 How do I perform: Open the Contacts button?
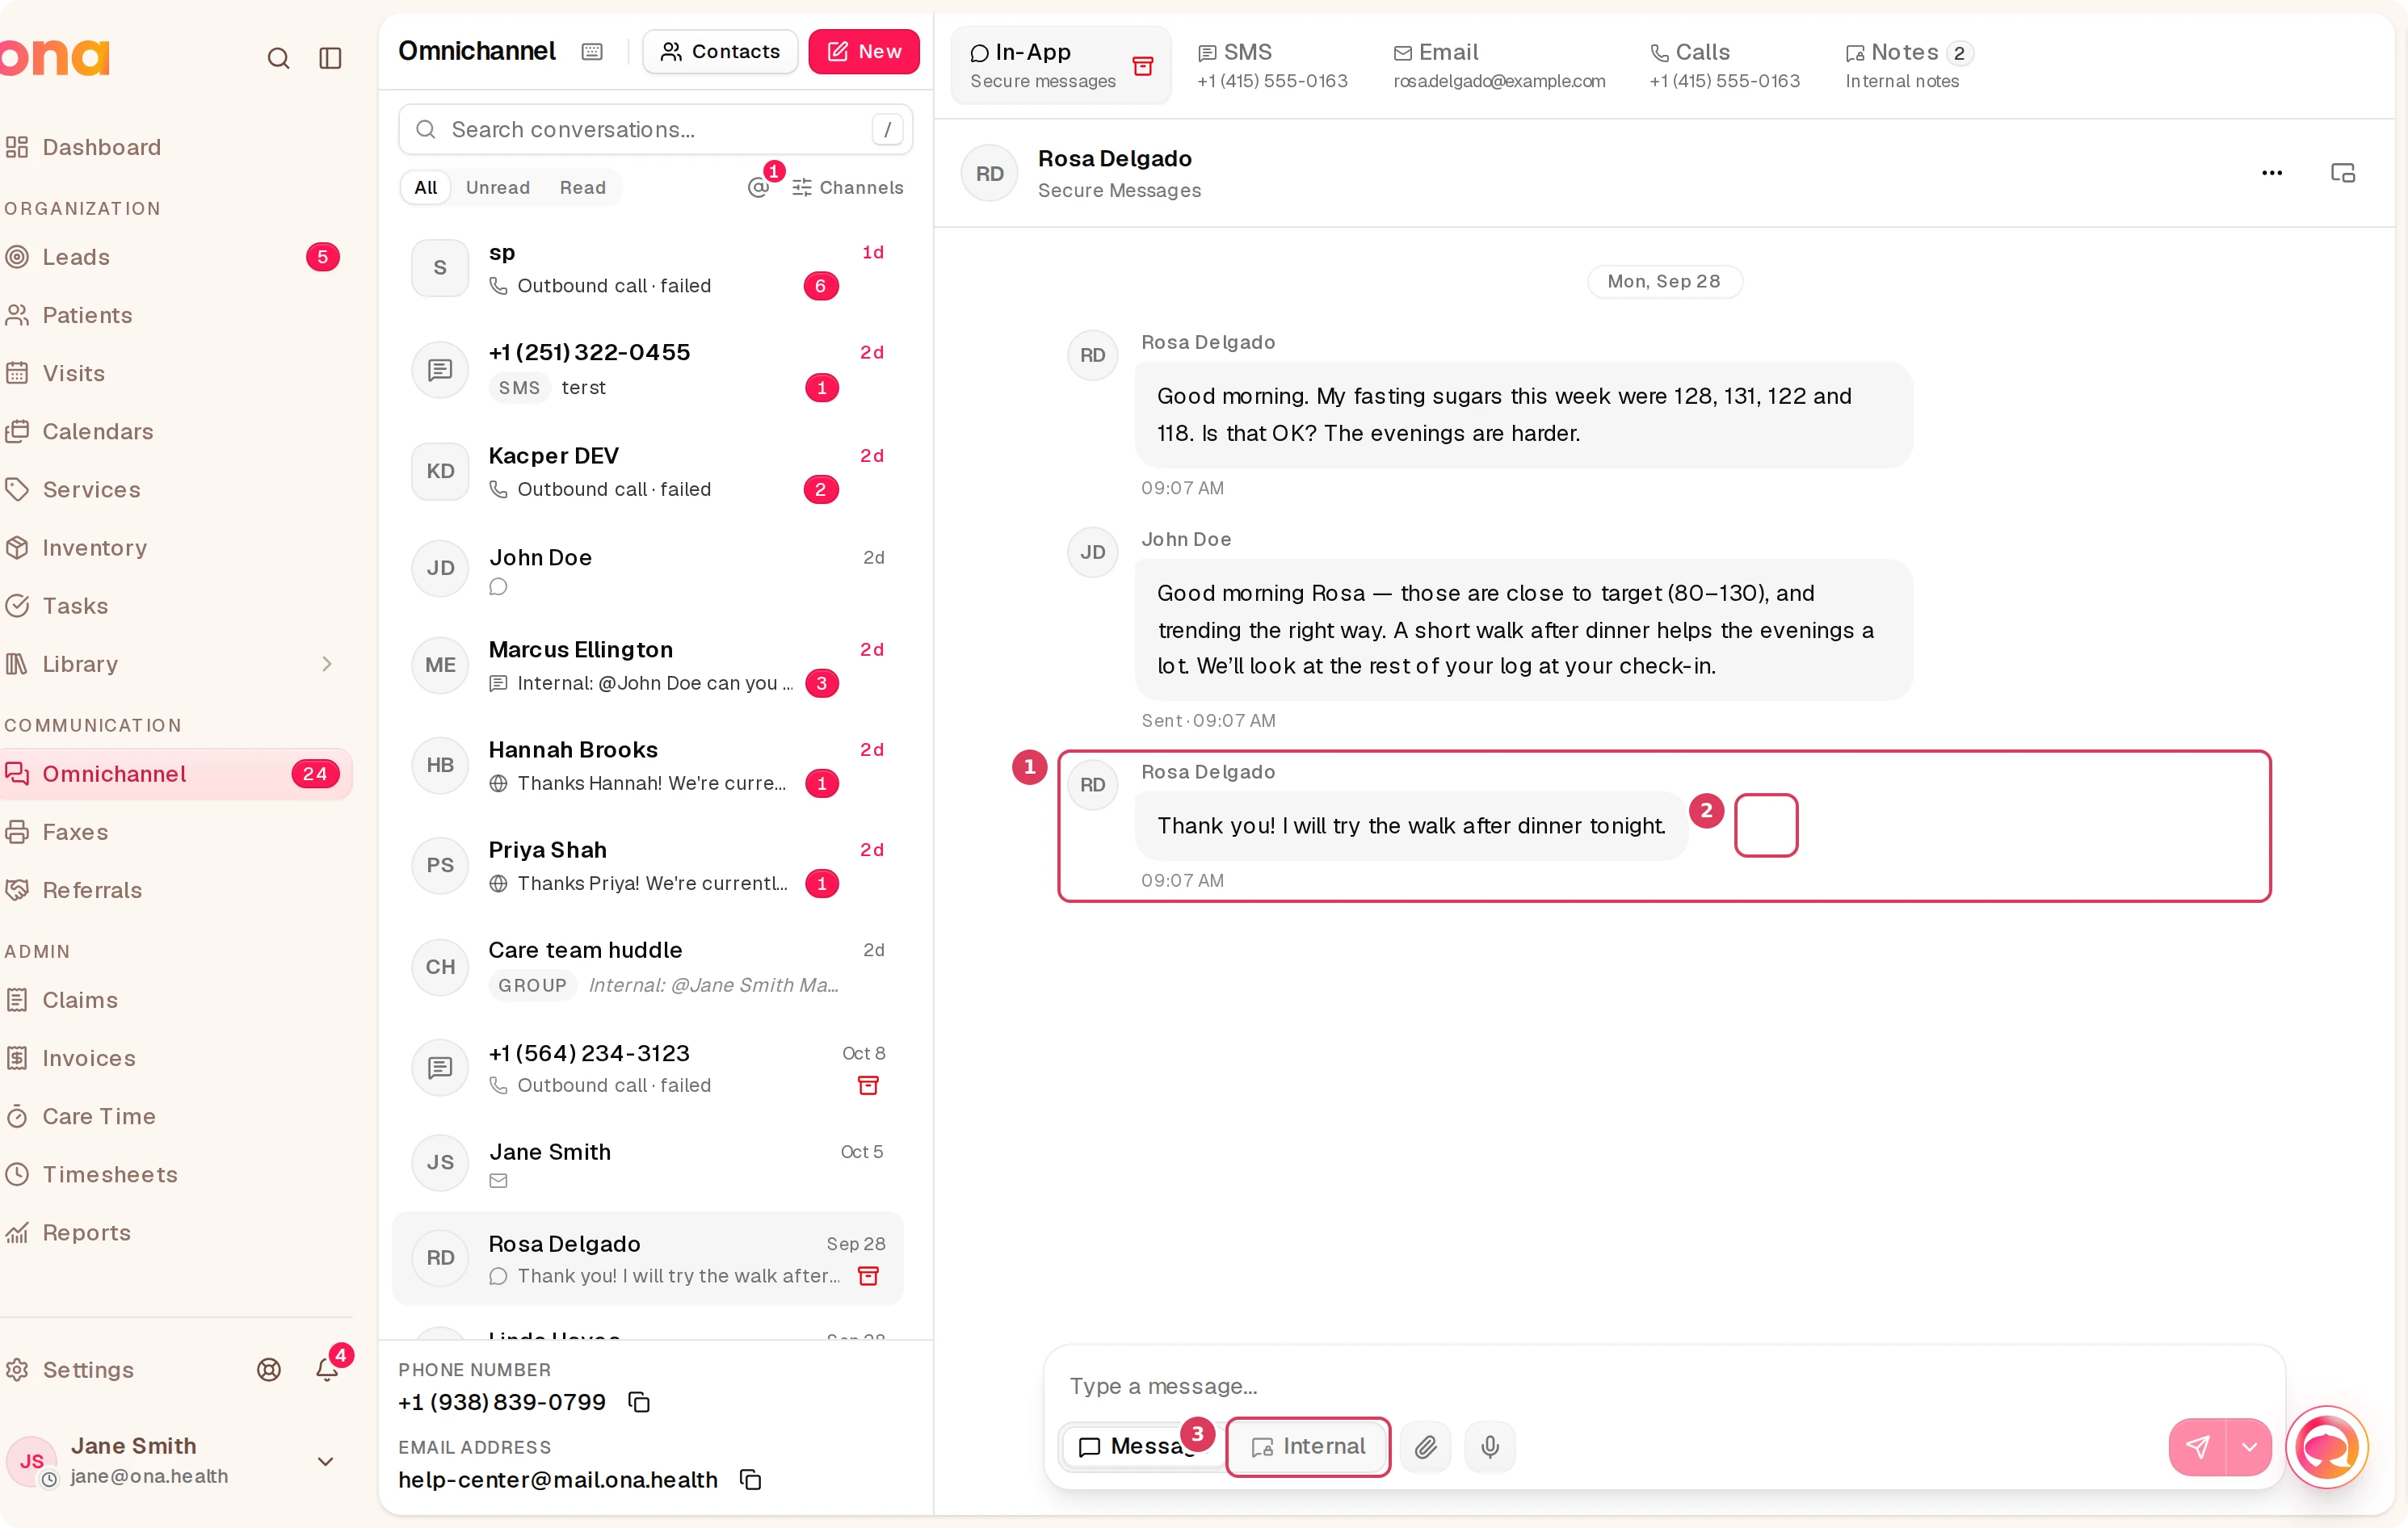tap(719, 51)
